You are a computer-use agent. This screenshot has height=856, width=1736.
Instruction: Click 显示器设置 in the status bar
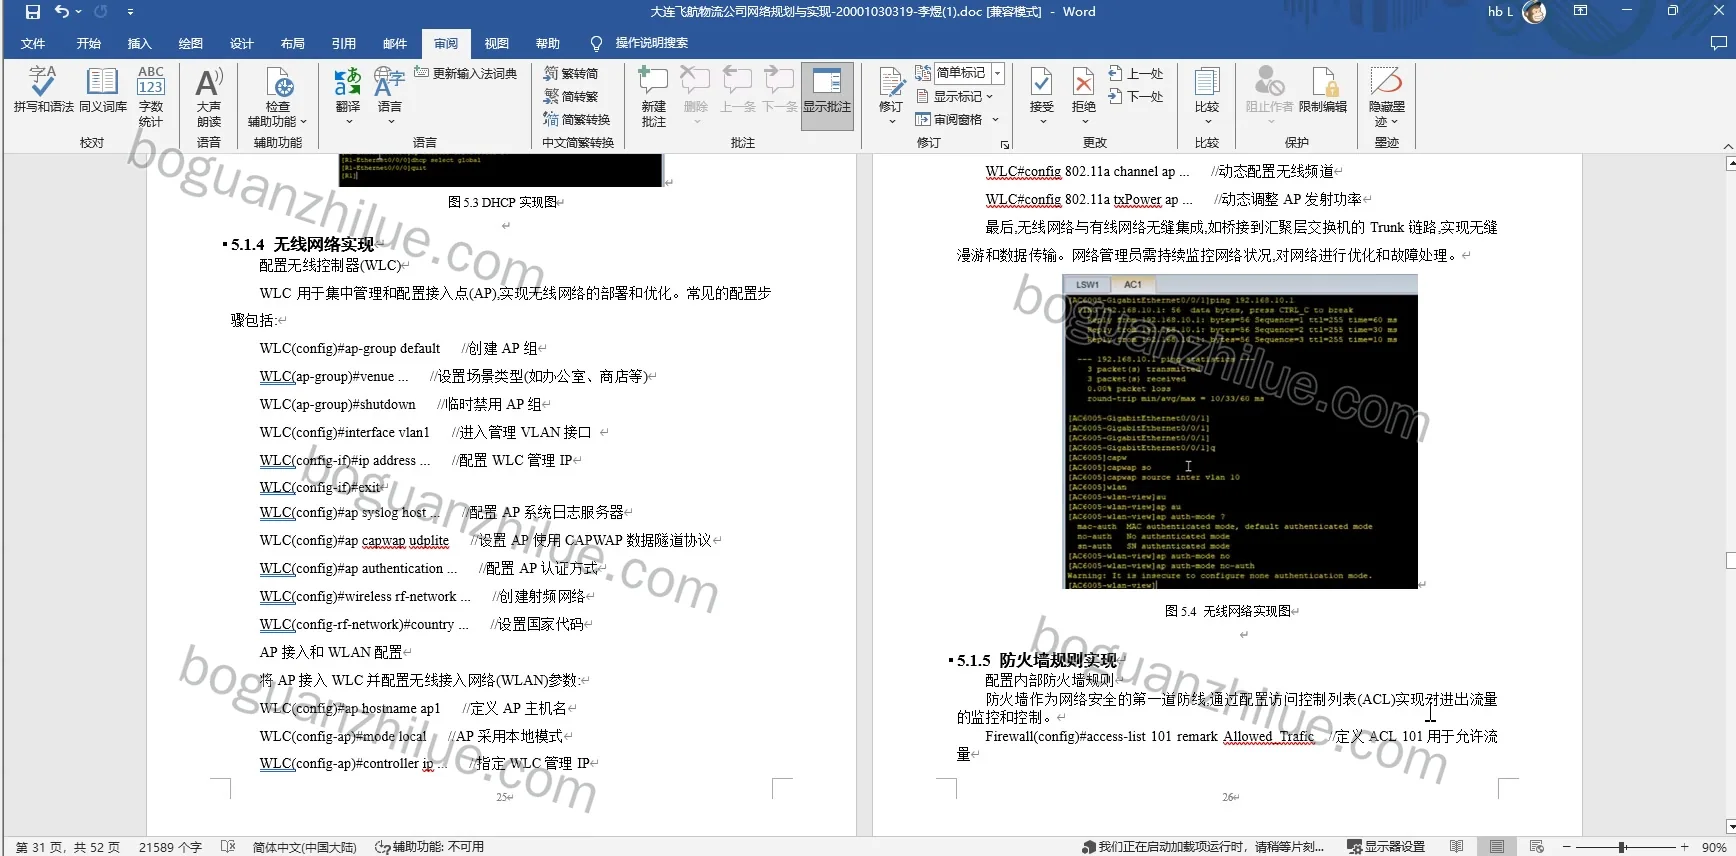(1386, 847)
